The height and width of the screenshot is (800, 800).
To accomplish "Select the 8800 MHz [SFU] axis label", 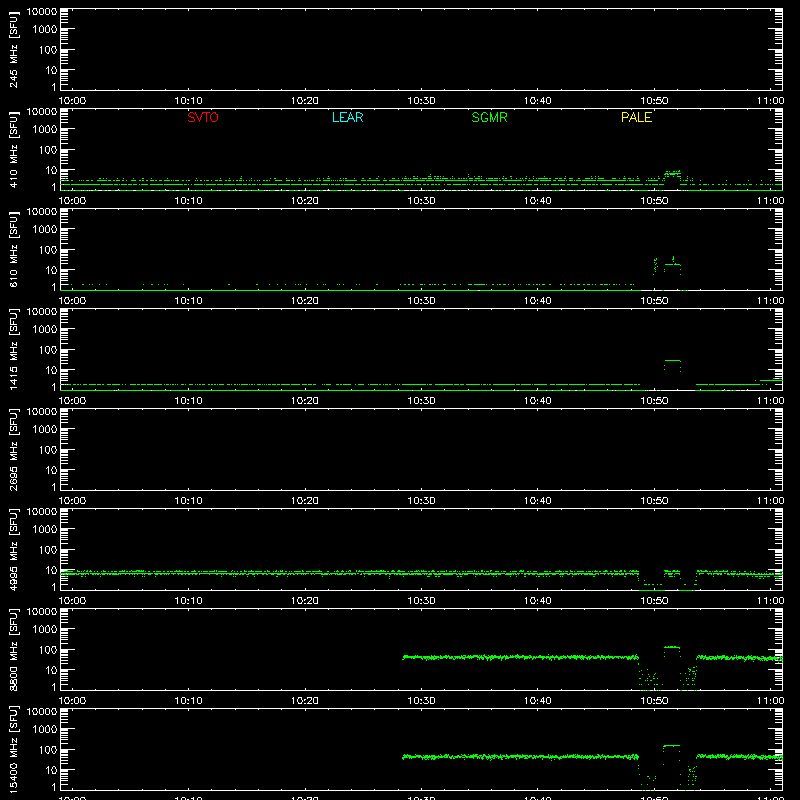I will pos(13,649).
